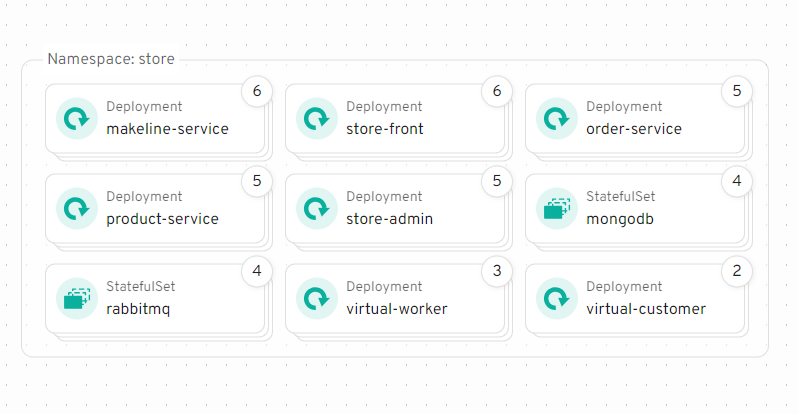Select the makeline-service name text
Viewport: 798px width, 414px height.
pyautogui.click(x=167, y=129)
